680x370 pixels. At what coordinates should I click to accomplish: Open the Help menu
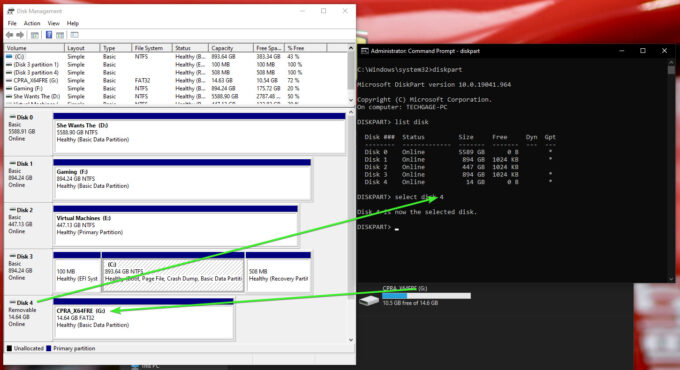[x=72, y=23]
